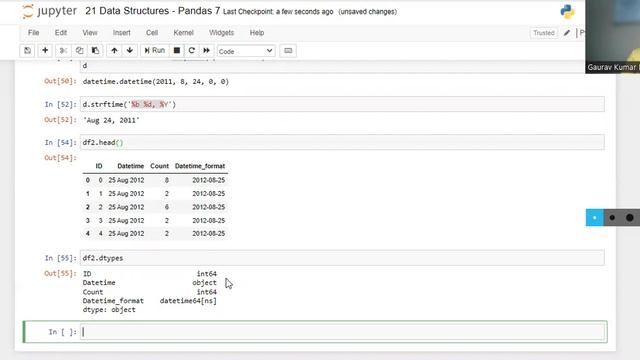Open the Help menu
The image size is (640, 360).
coord(257,33)
